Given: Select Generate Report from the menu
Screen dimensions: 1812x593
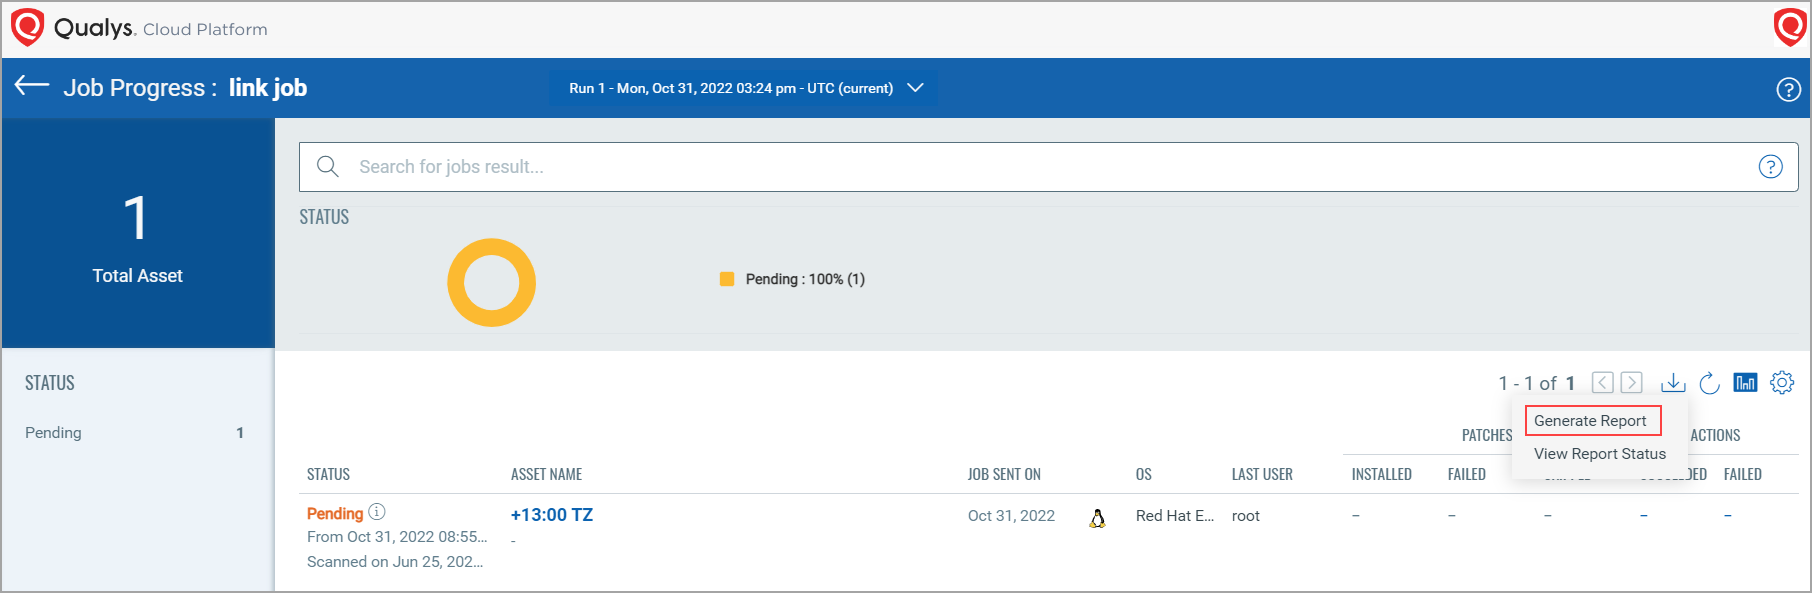Looking at the screenshot, I should tap(1590, 421).
